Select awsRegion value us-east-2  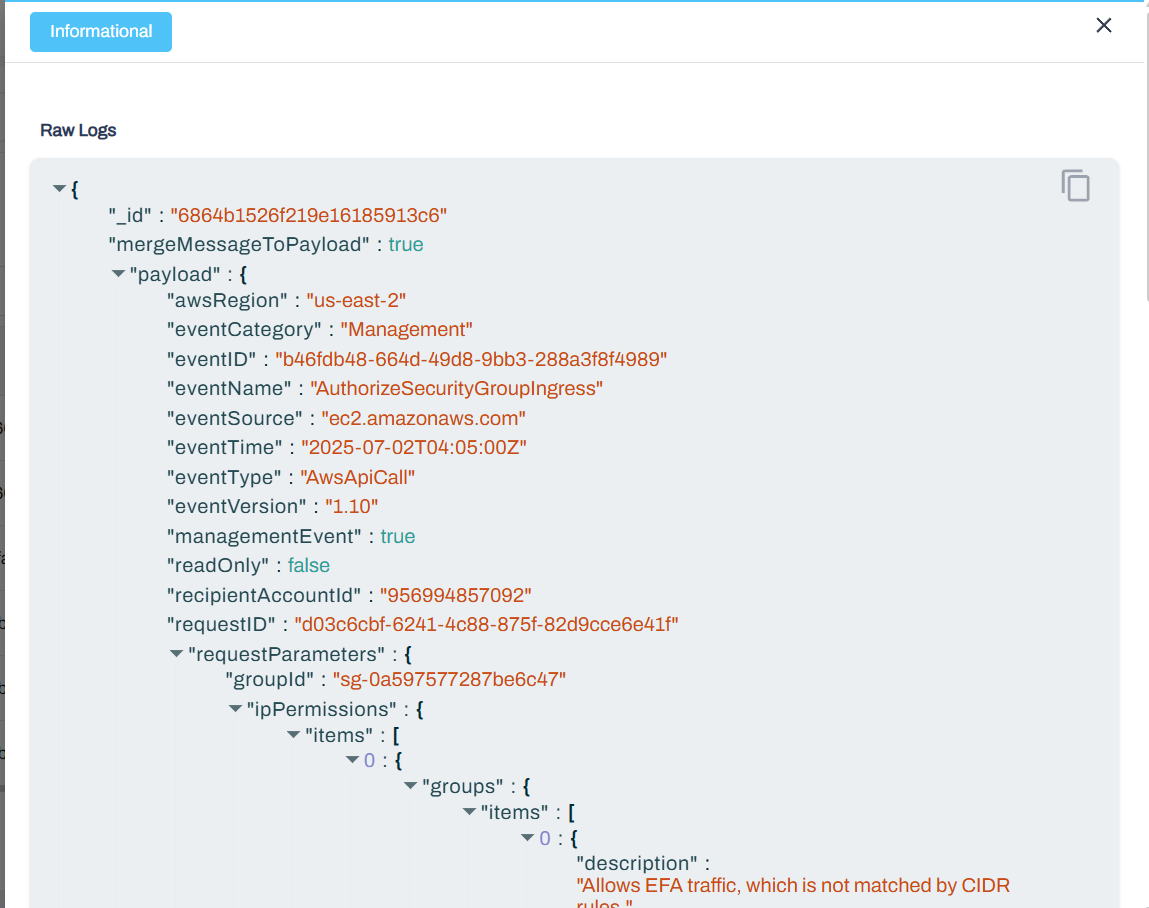click(356, 300)
